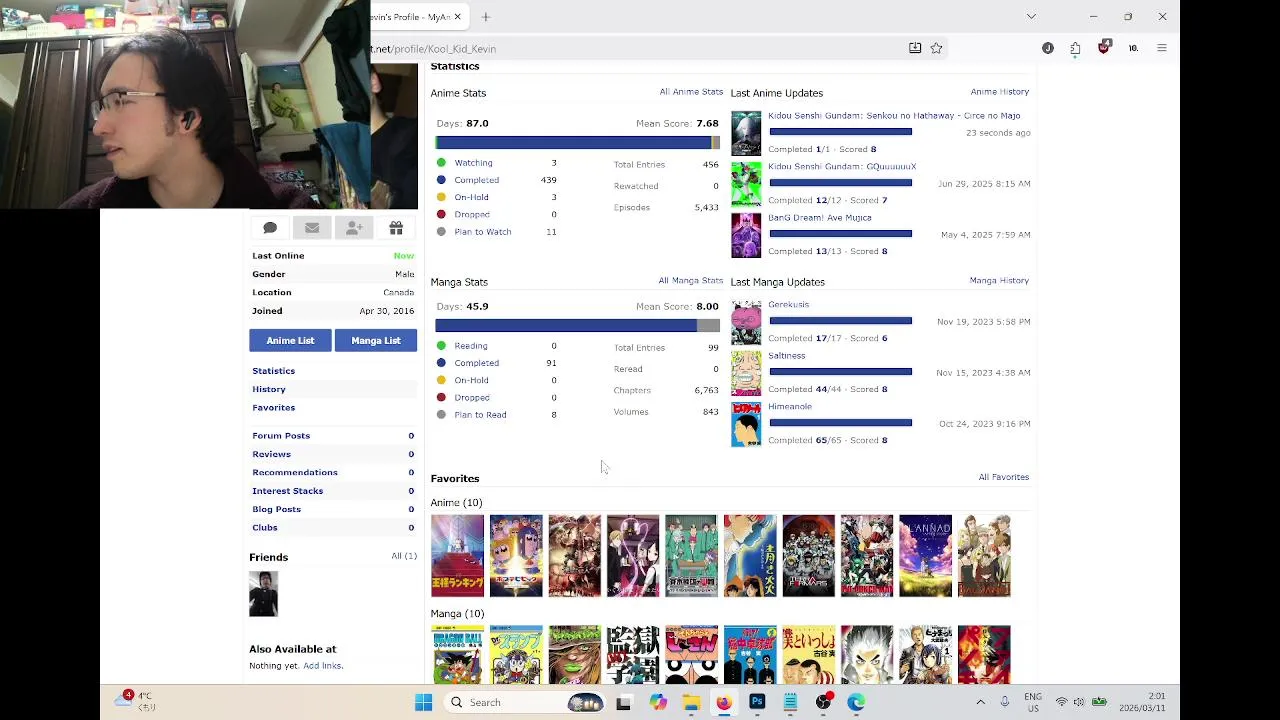This screenshot has height=720, width=1280.
Task: Open the Windows Start menu
Action: click(423, 702)
